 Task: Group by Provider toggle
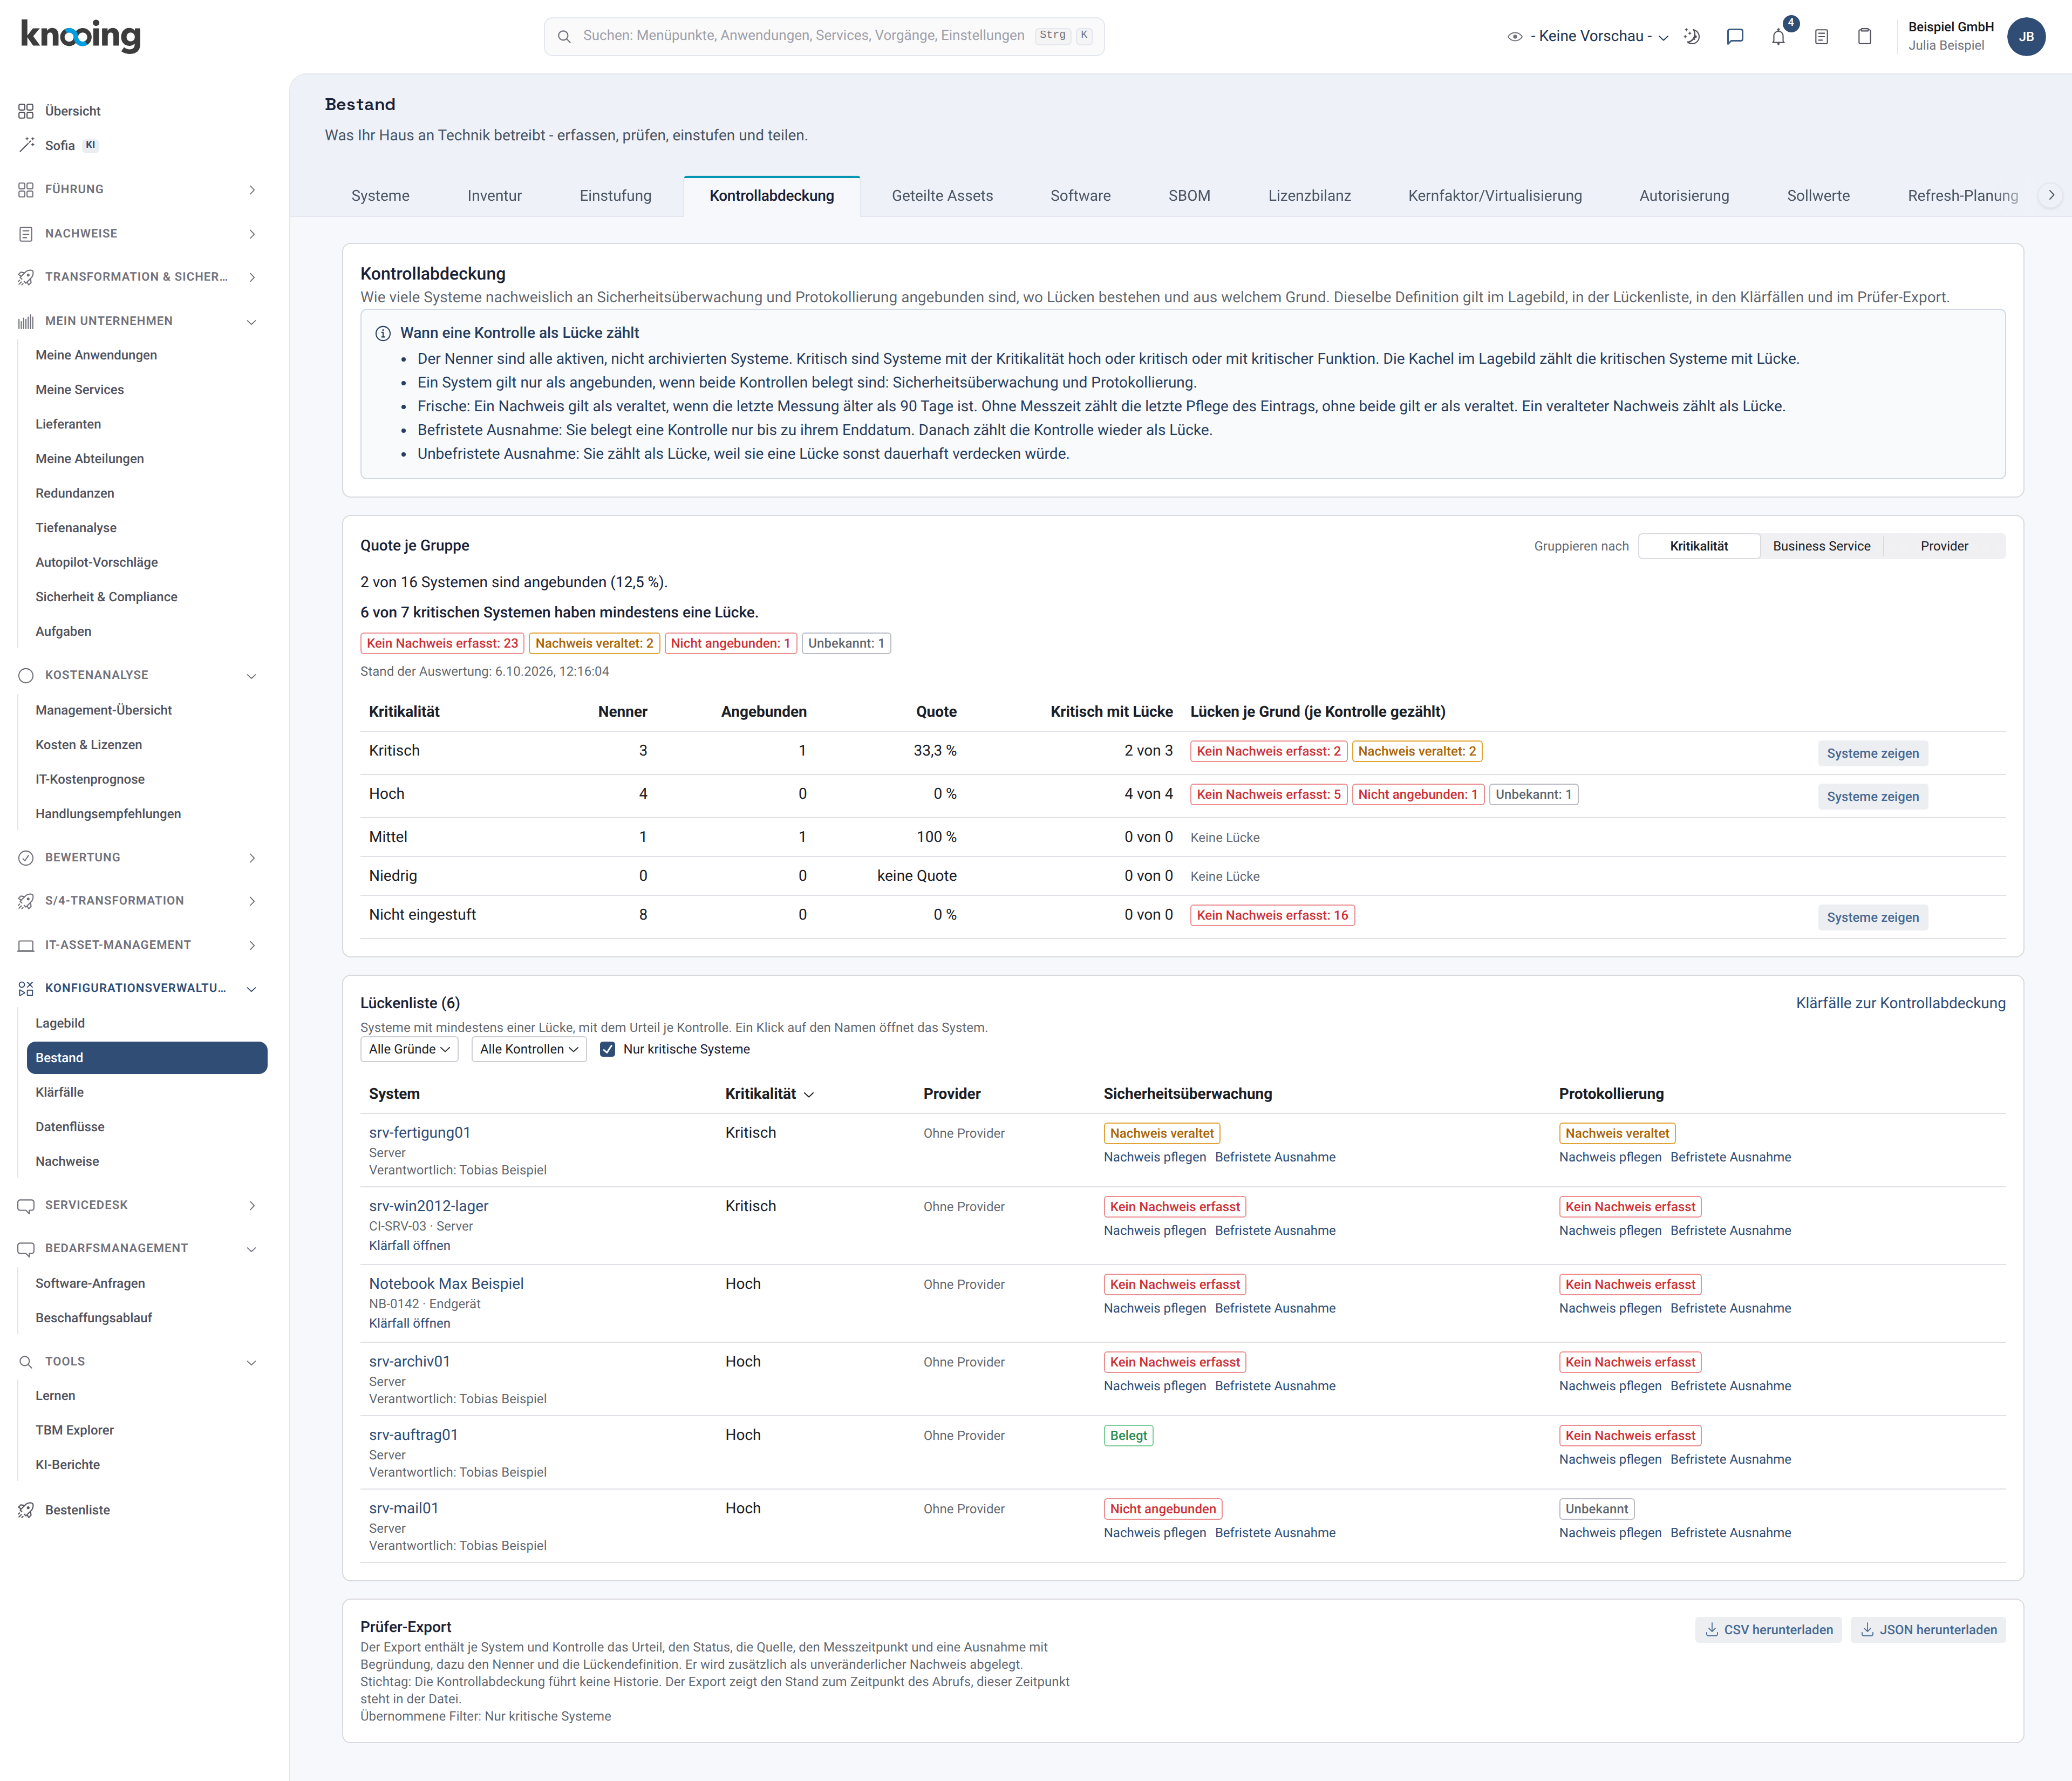click(x=1944, y=546)
